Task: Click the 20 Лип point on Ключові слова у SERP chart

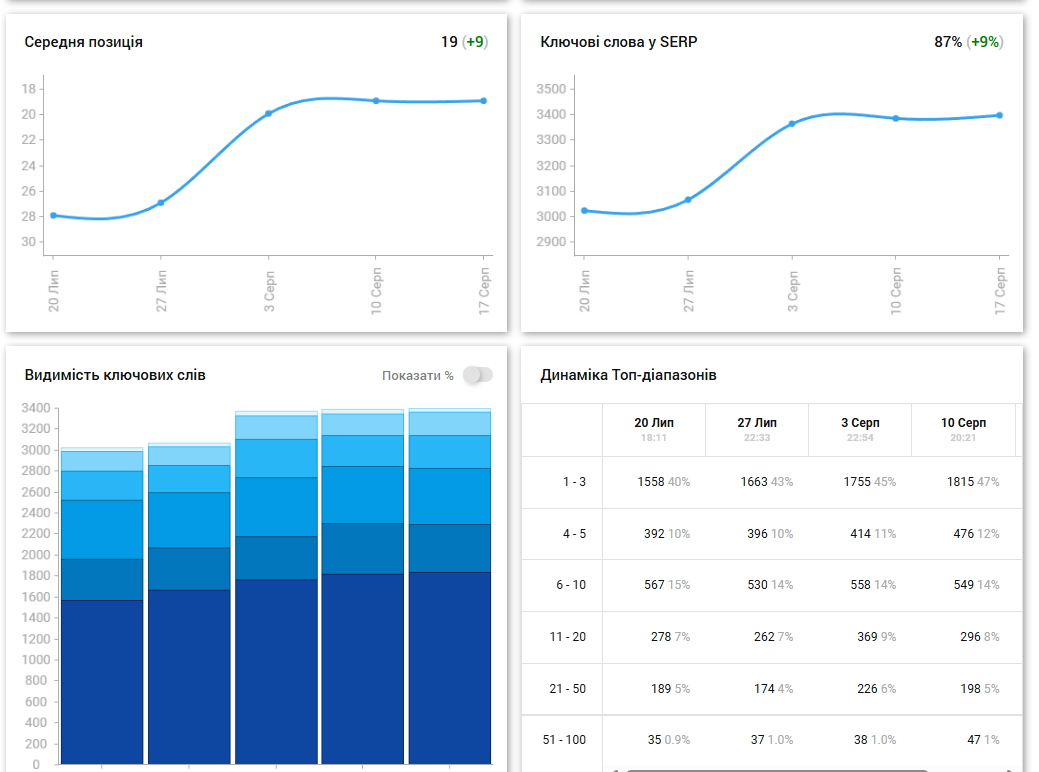Action: click(584, 211)
